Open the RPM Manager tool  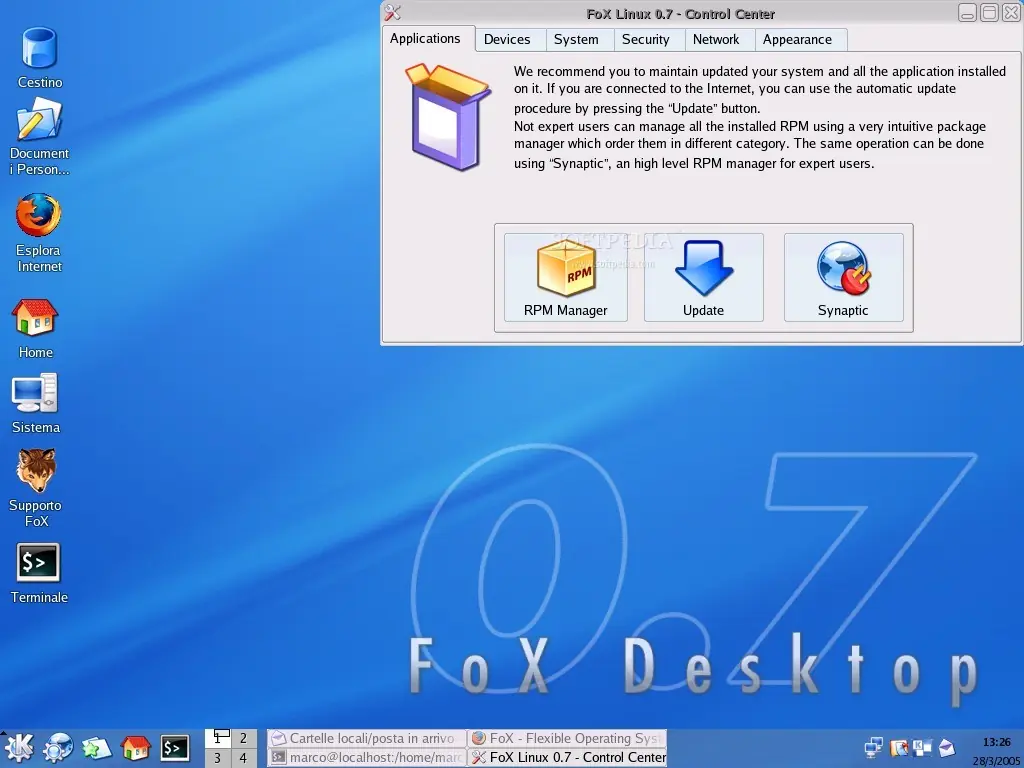[x=566, y=278]
